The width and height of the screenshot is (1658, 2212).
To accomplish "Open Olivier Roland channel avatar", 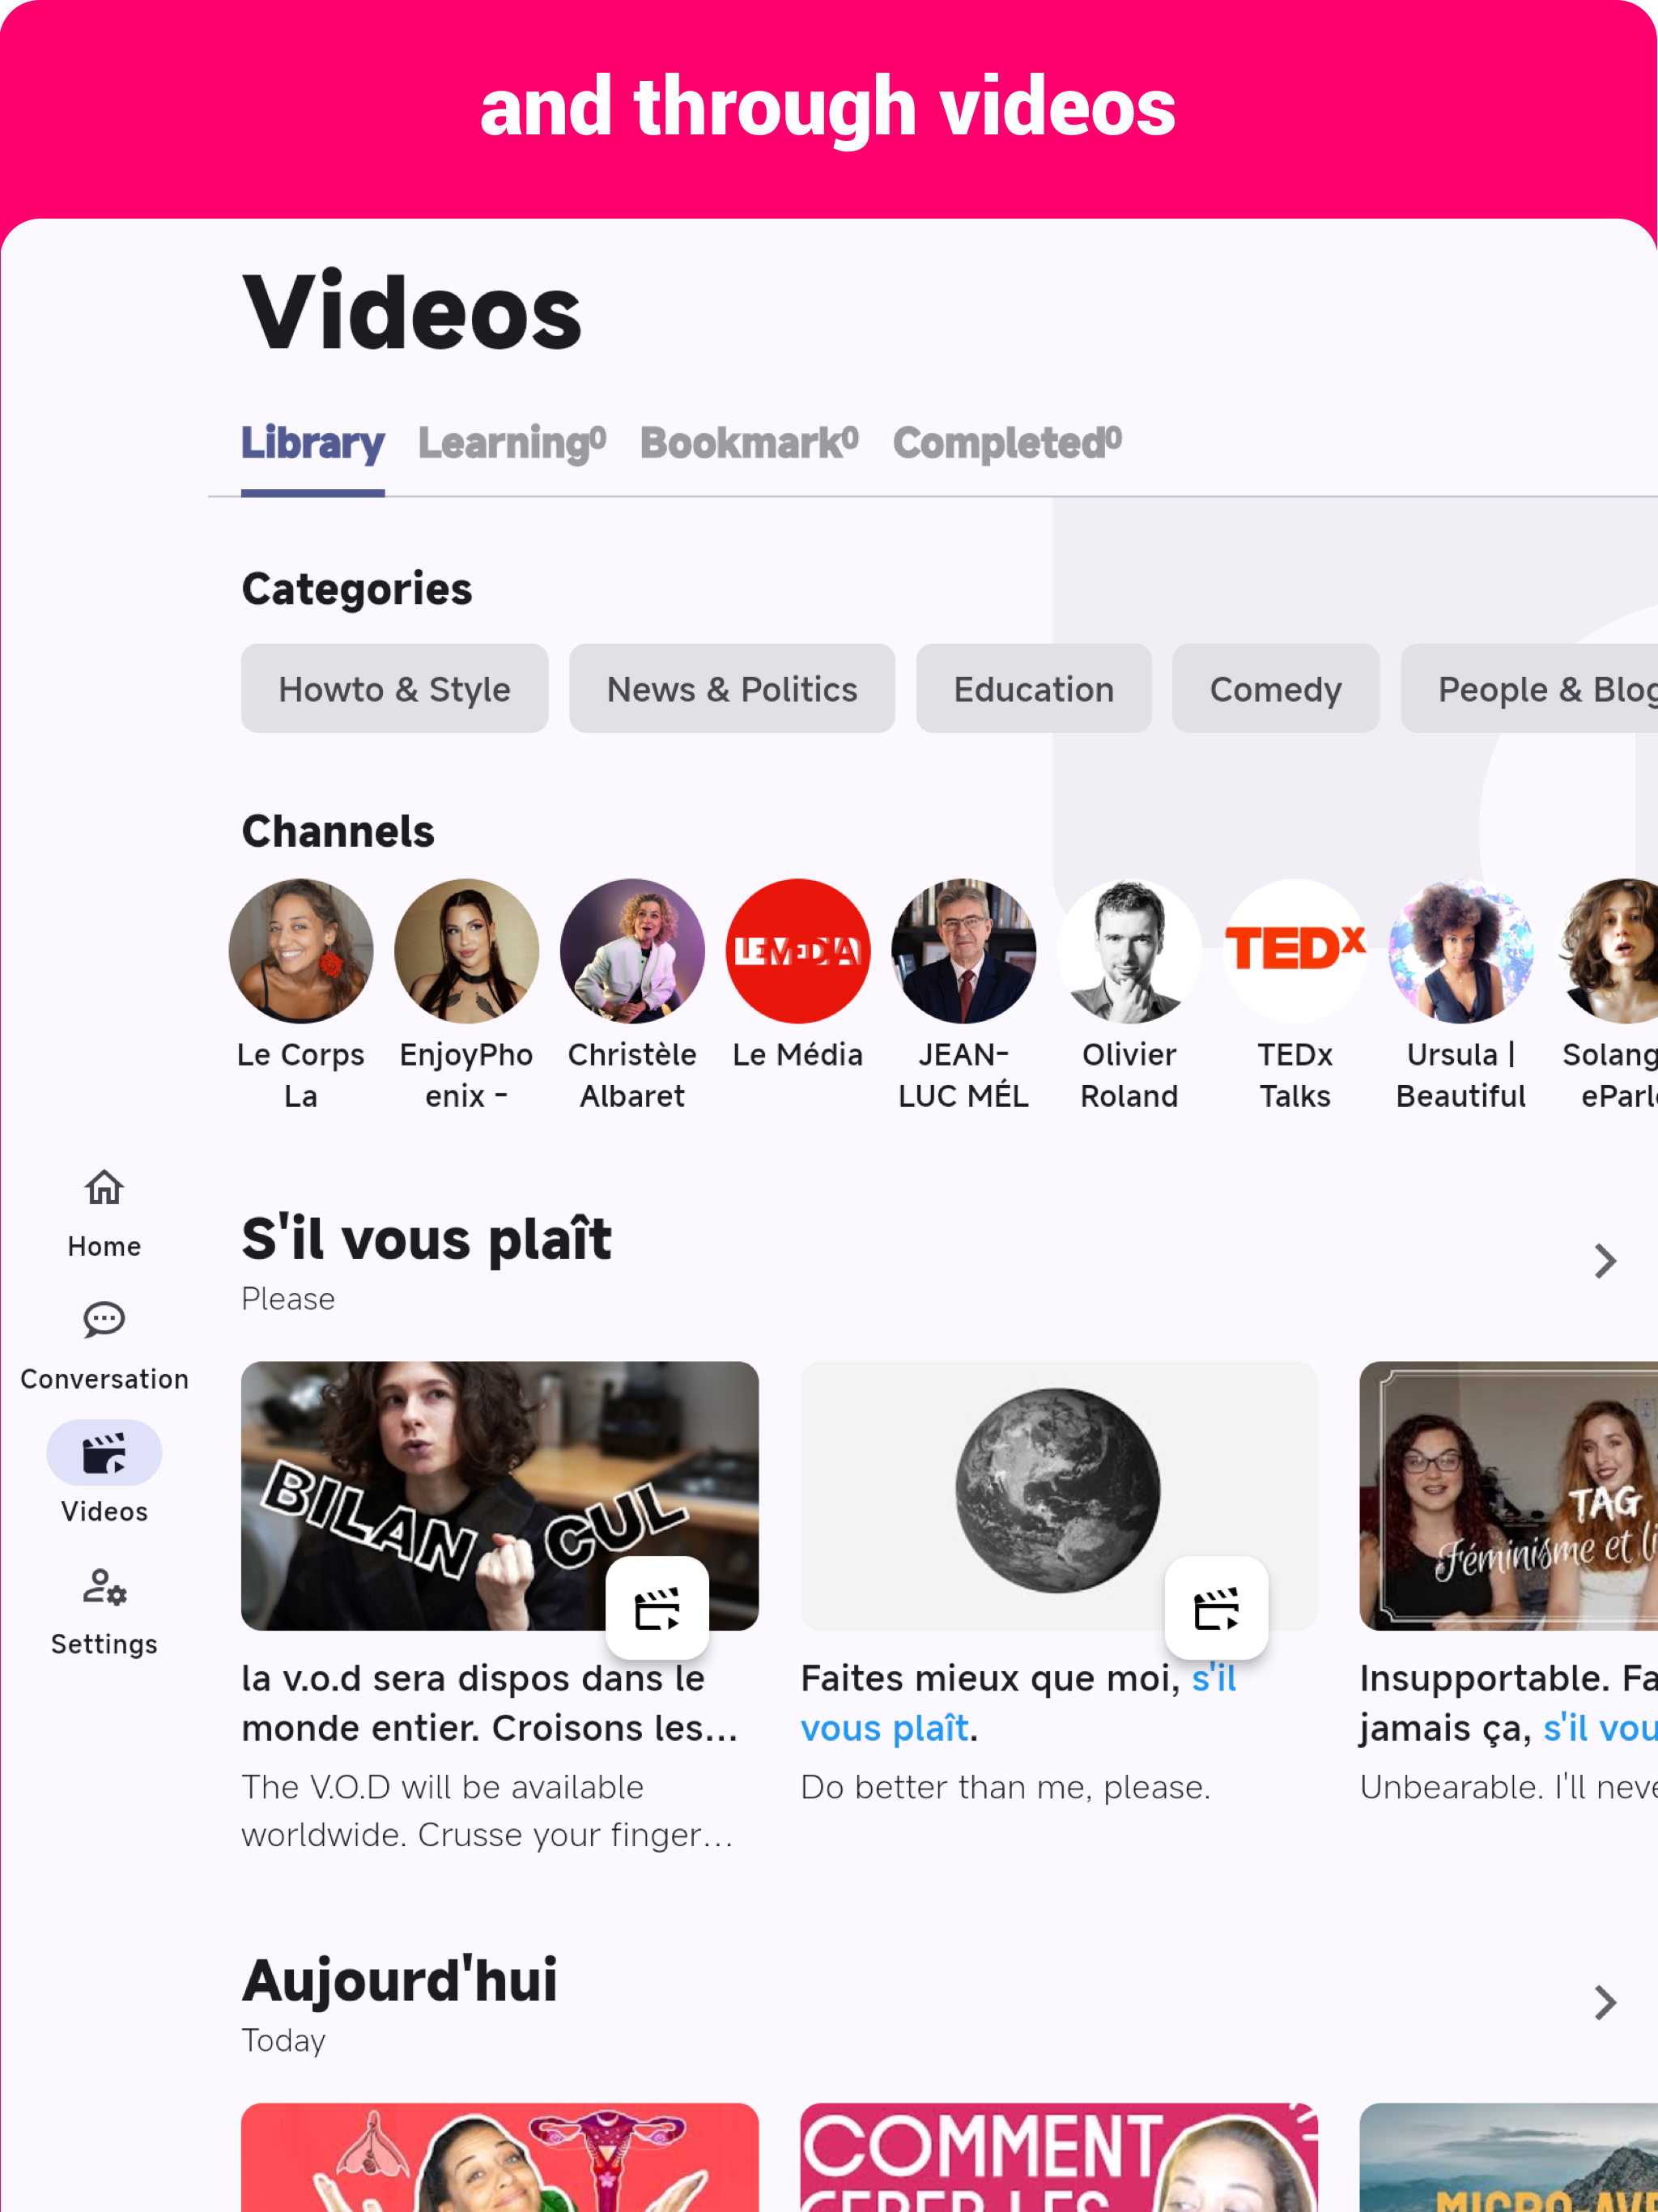I will pyautogui.click(x=1129, y=951).
